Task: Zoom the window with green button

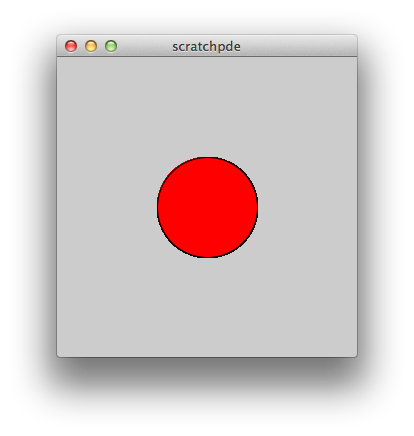Action: [111, 46]
